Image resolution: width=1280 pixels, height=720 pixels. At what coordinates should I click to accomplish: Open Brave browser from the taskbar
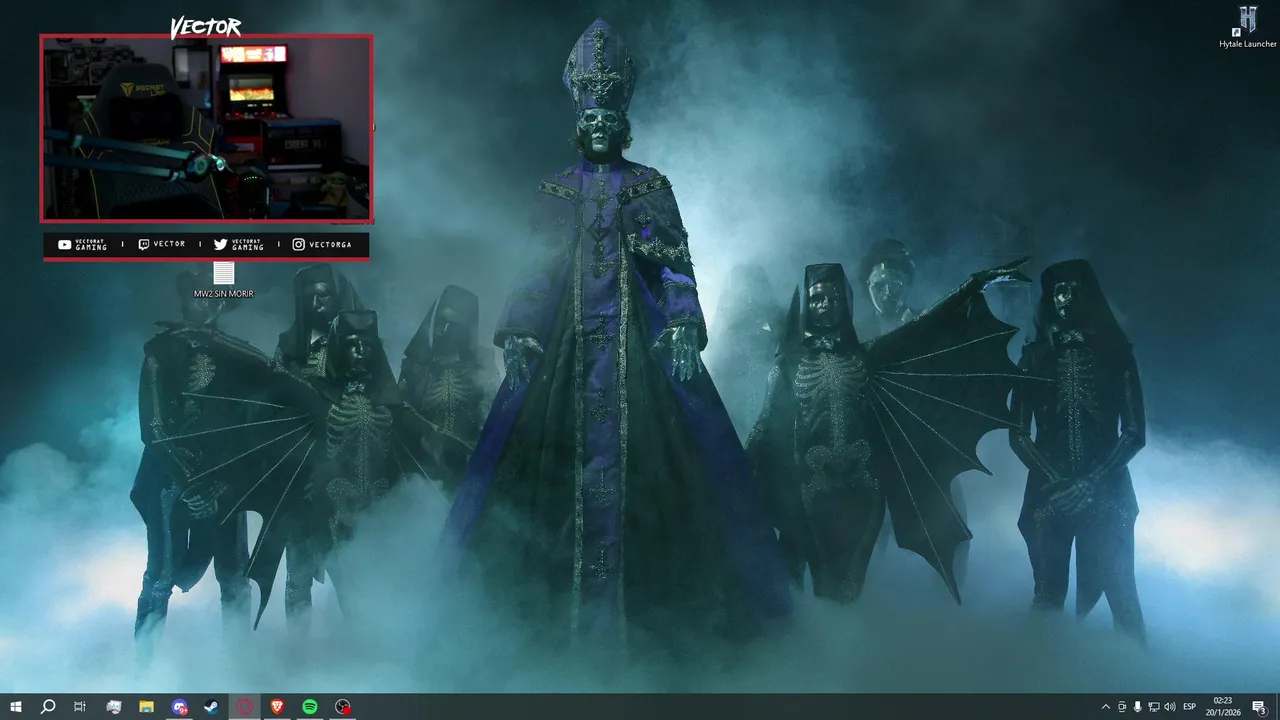(x=278, y=707)
